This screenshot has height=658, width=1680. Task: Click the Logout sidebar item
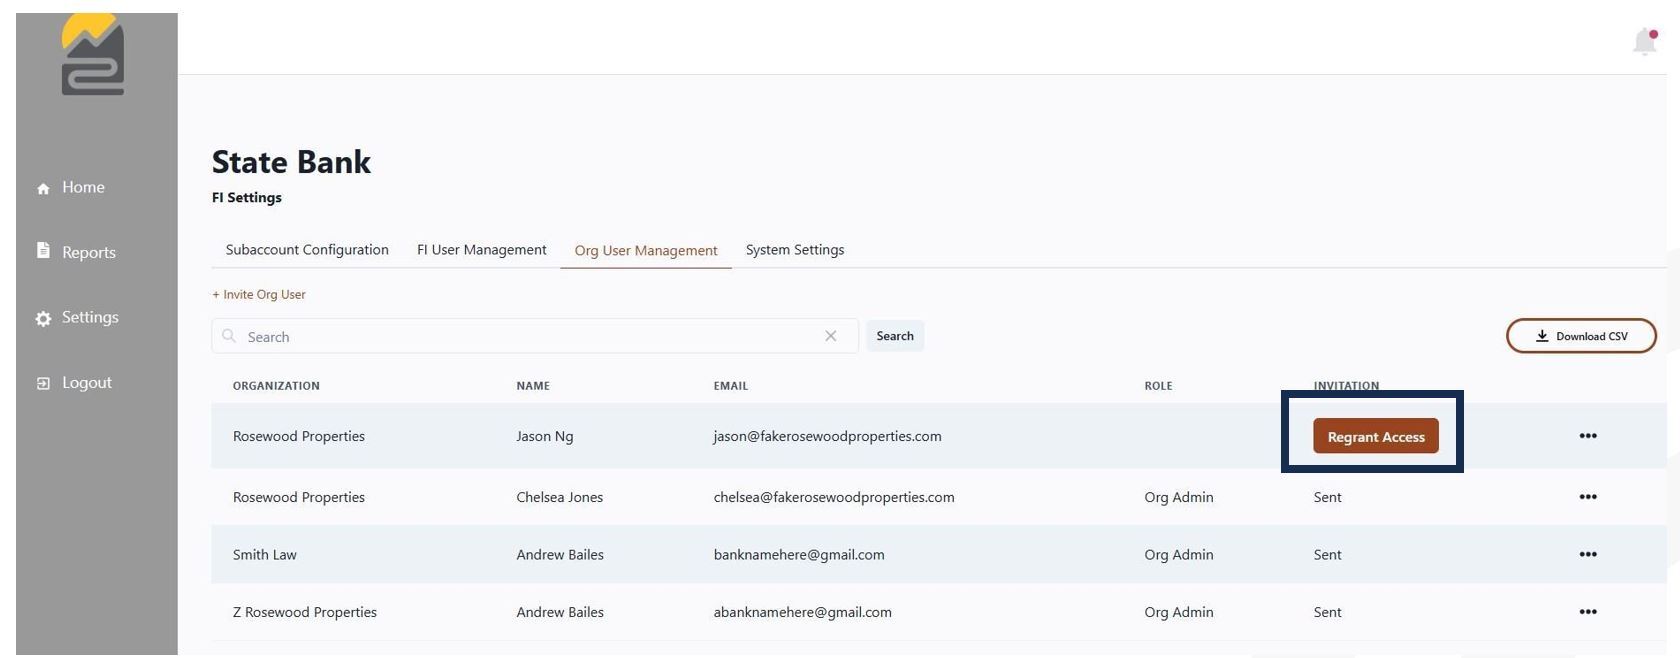coord(74,382)
